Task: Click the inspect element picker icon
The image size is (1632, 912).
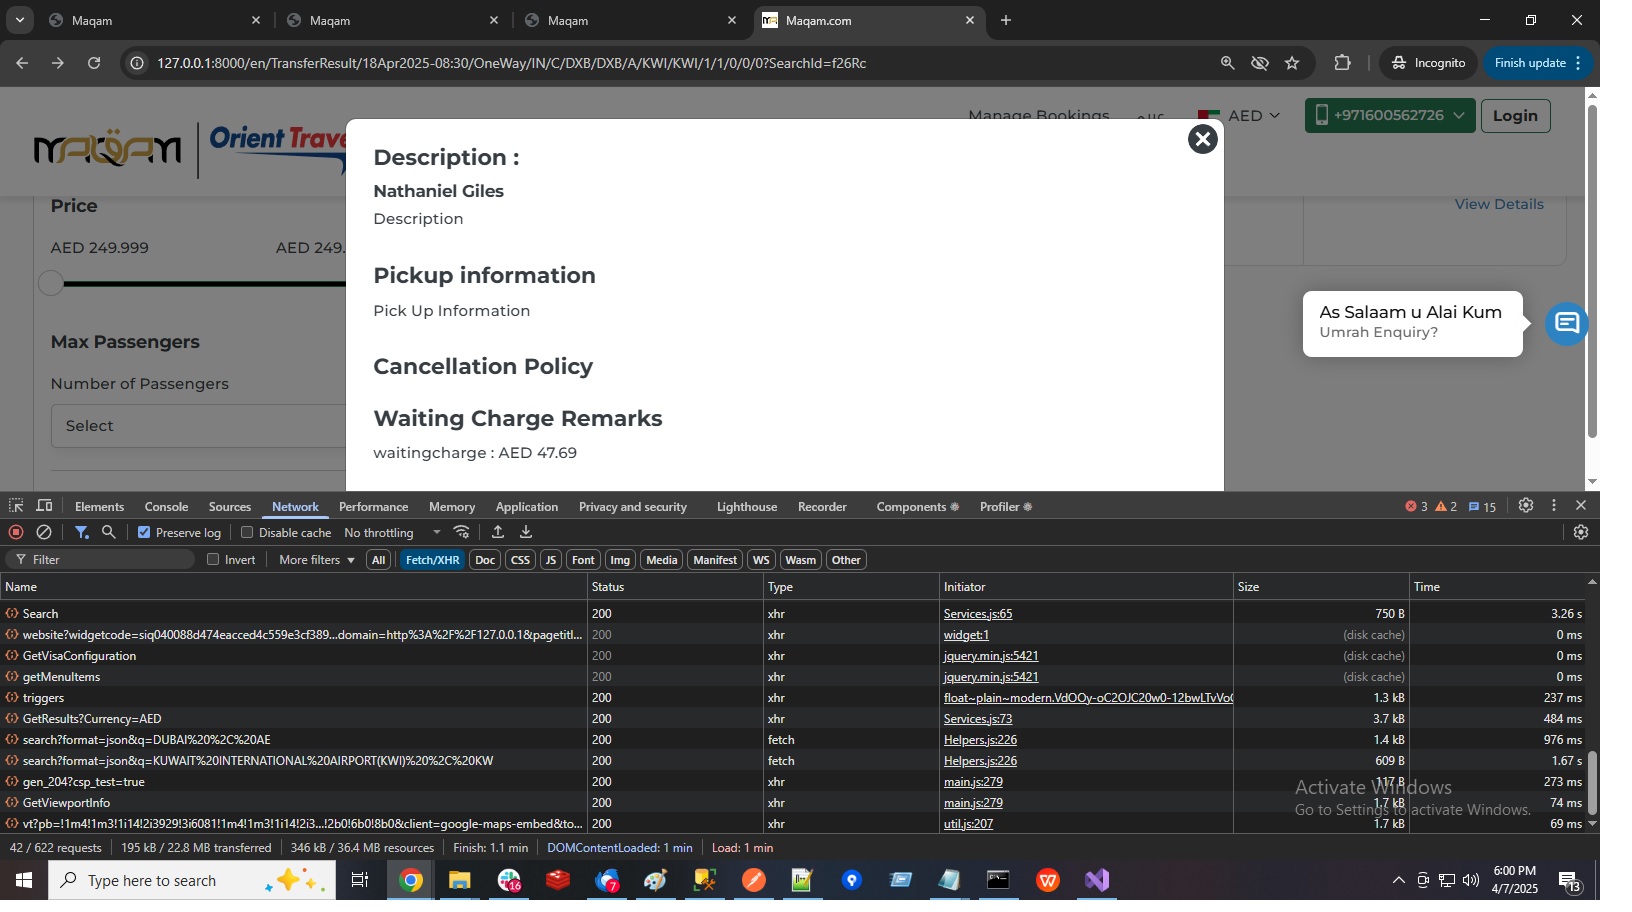Action: pos(16,507)
